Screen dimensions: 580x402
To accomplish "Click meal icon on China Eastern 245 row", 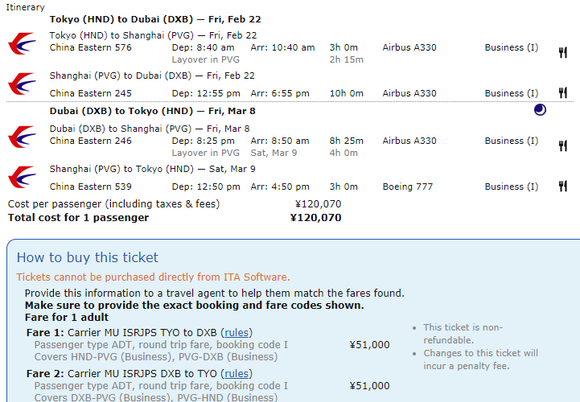I will tap(563, 92).
